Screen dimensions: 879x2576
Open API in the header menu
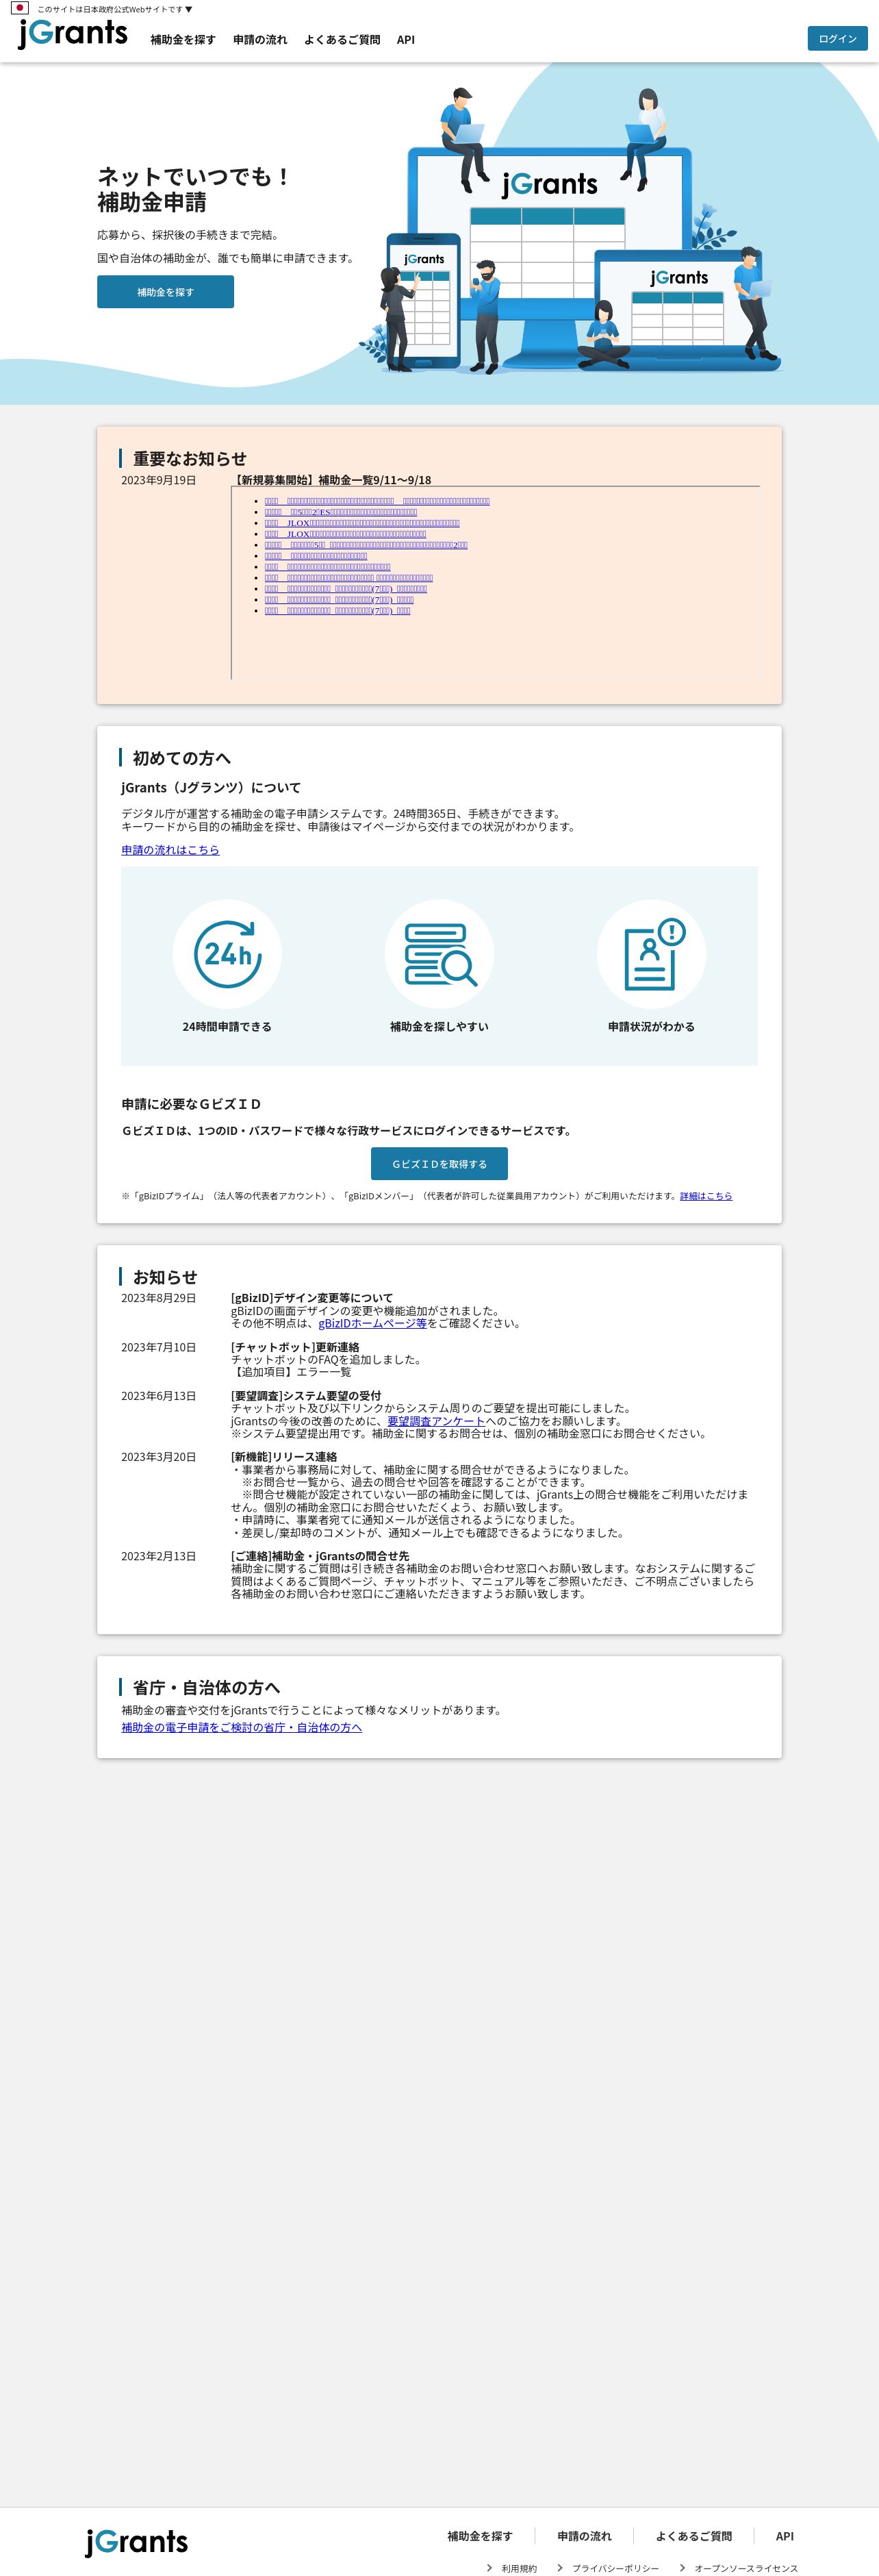pos(405,40)
